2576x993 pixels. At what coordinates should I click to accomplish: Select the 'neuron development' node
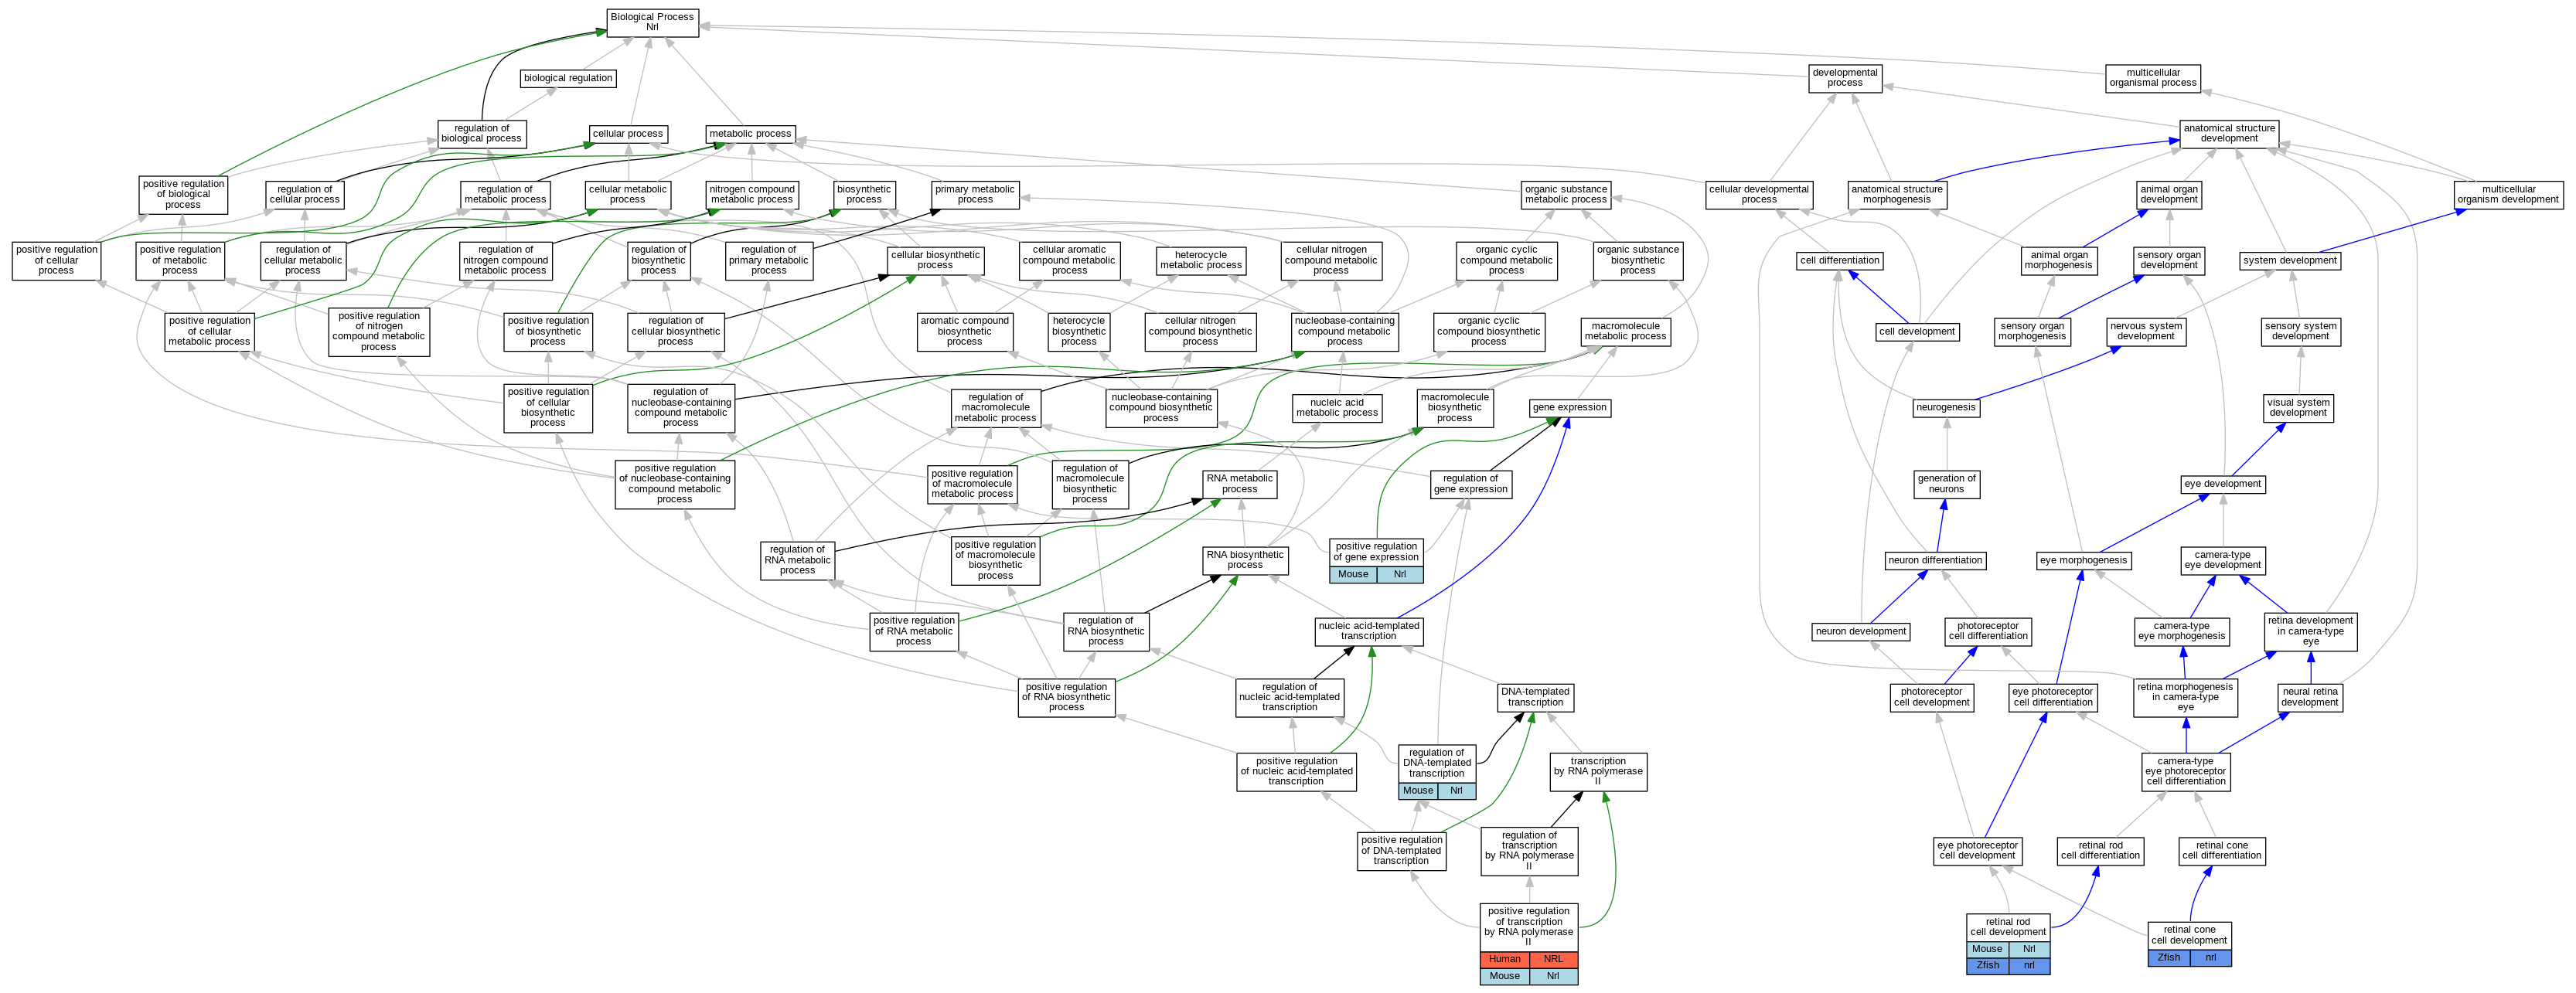point(1861,632)
